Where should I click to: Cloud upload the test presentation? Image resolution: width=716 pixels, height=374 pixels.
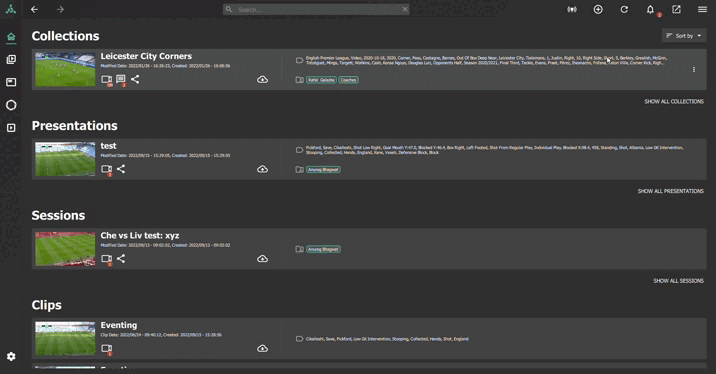point(262,169)
